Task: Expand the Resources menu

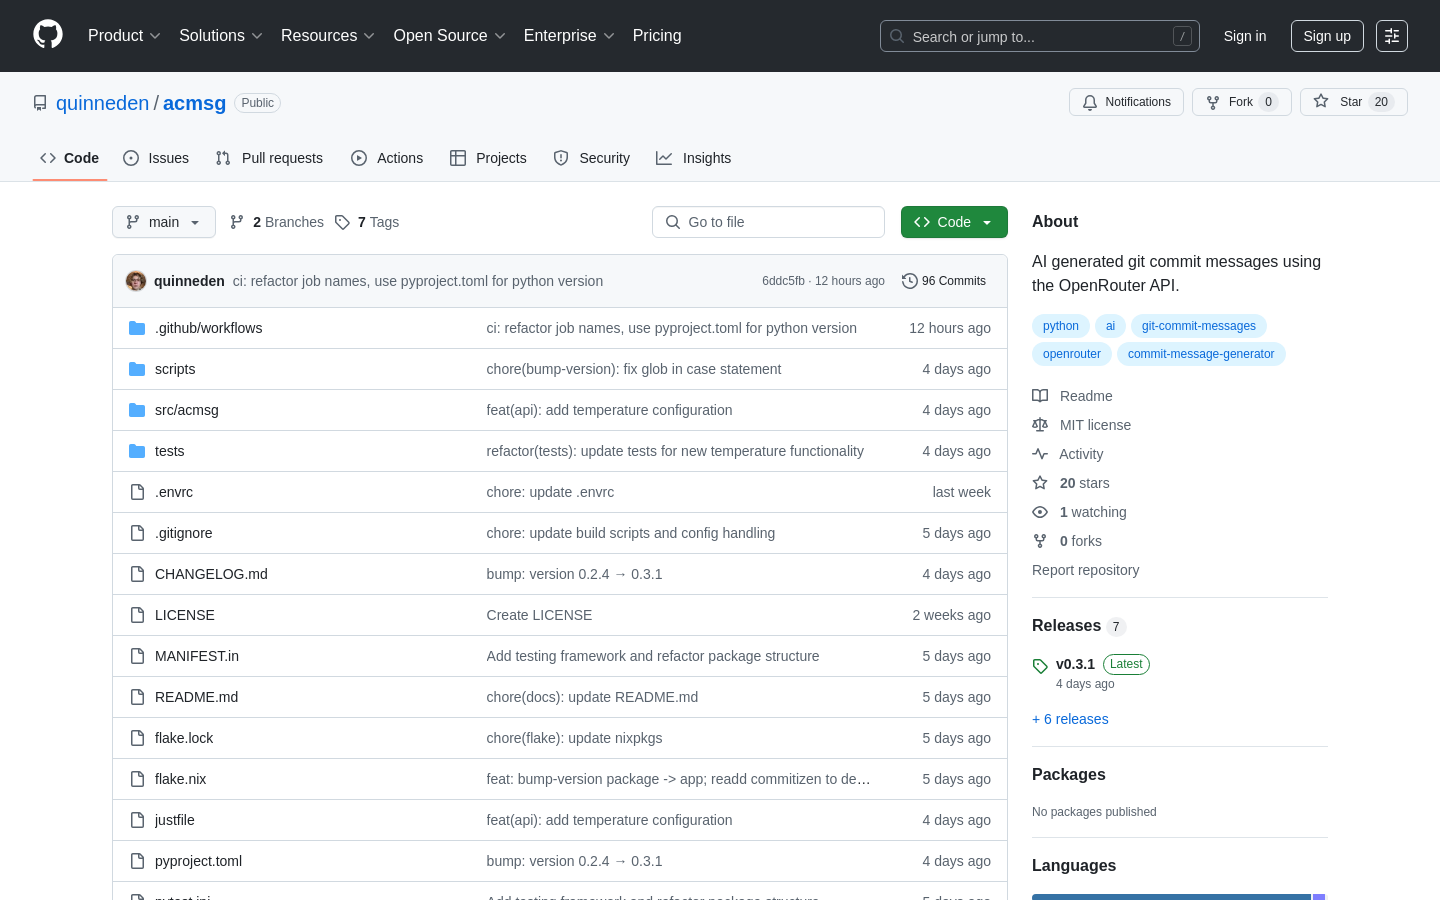Action: coord(328,36)
